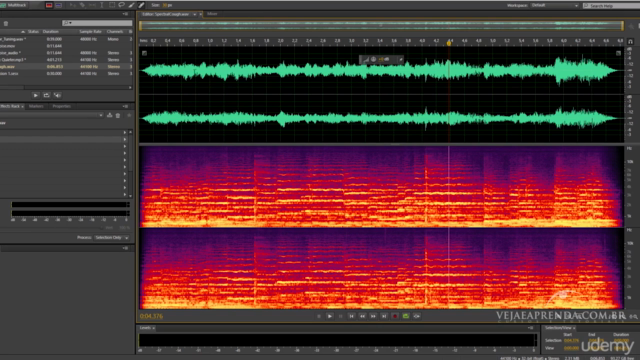
Task: Open the Editor tab file dropdown arrow
Action: 195,14
